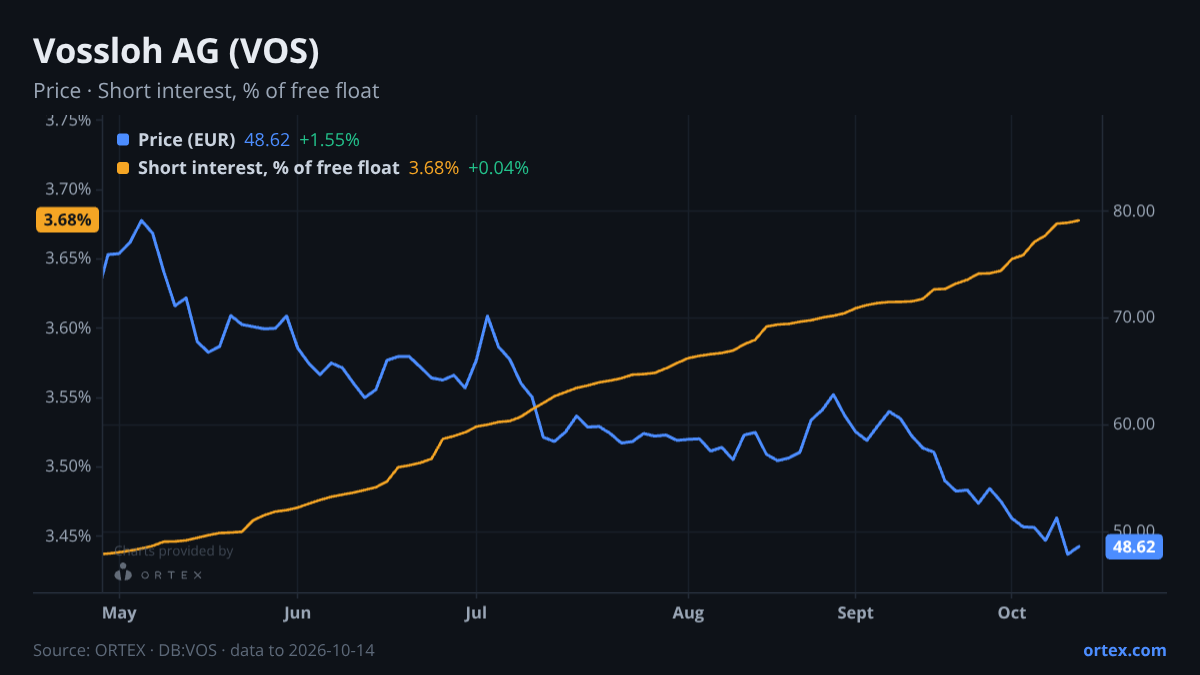Click the Jul x-axis label
1200x675 pixels.
tap(476, 613)
